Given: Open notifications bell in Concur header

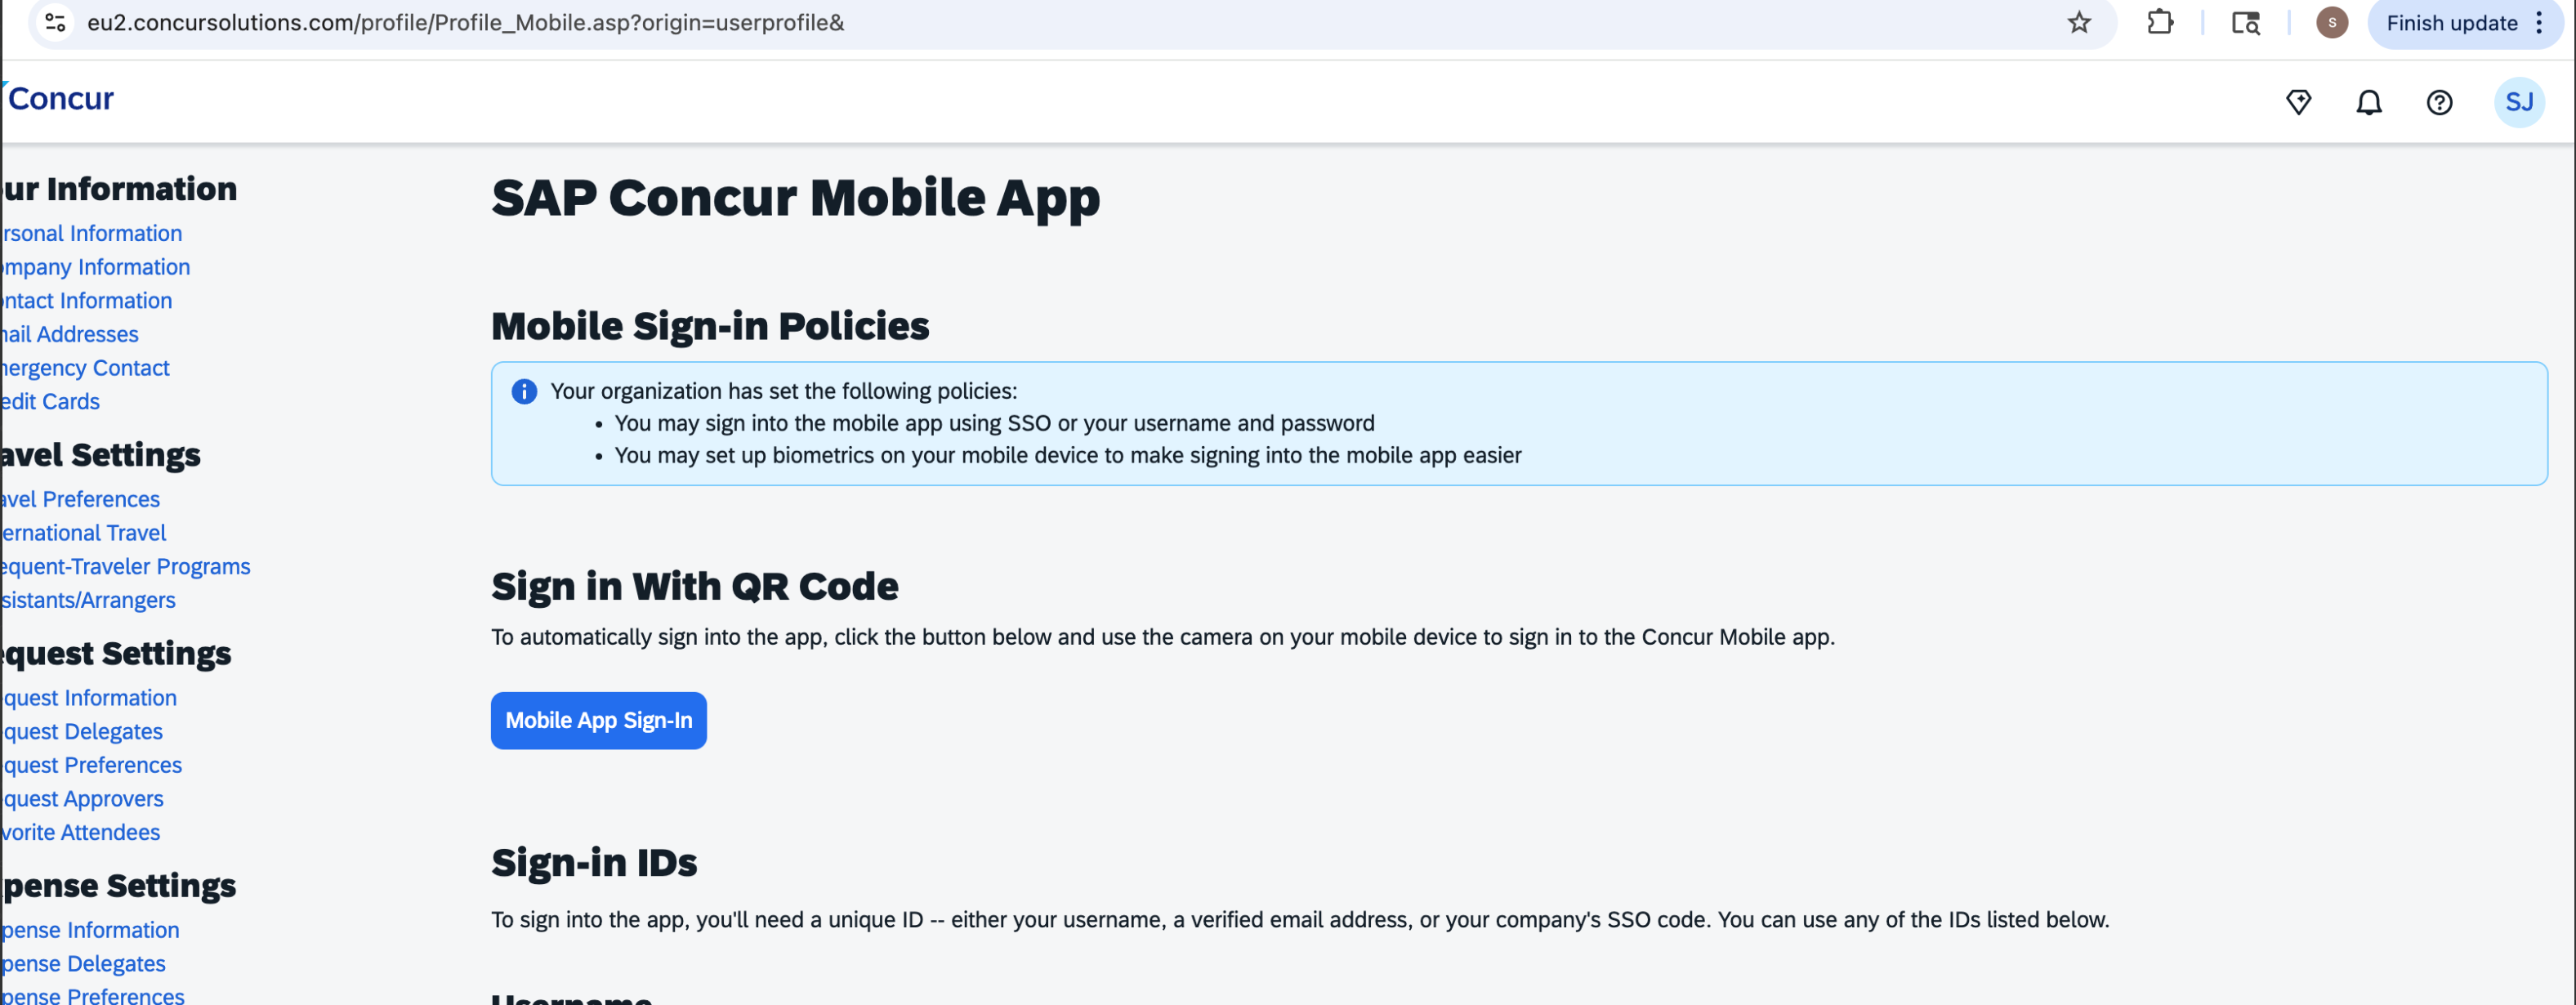Looking at the screenshot, I should [x=2369, y=102].
